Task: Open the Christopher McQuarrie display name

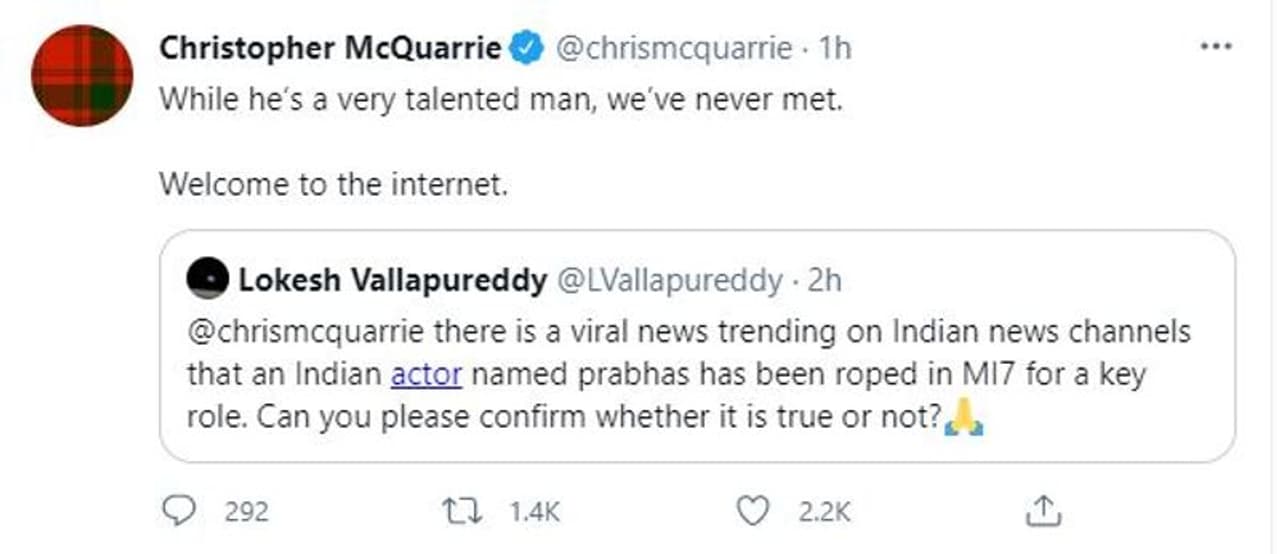Action: [330, 48]
